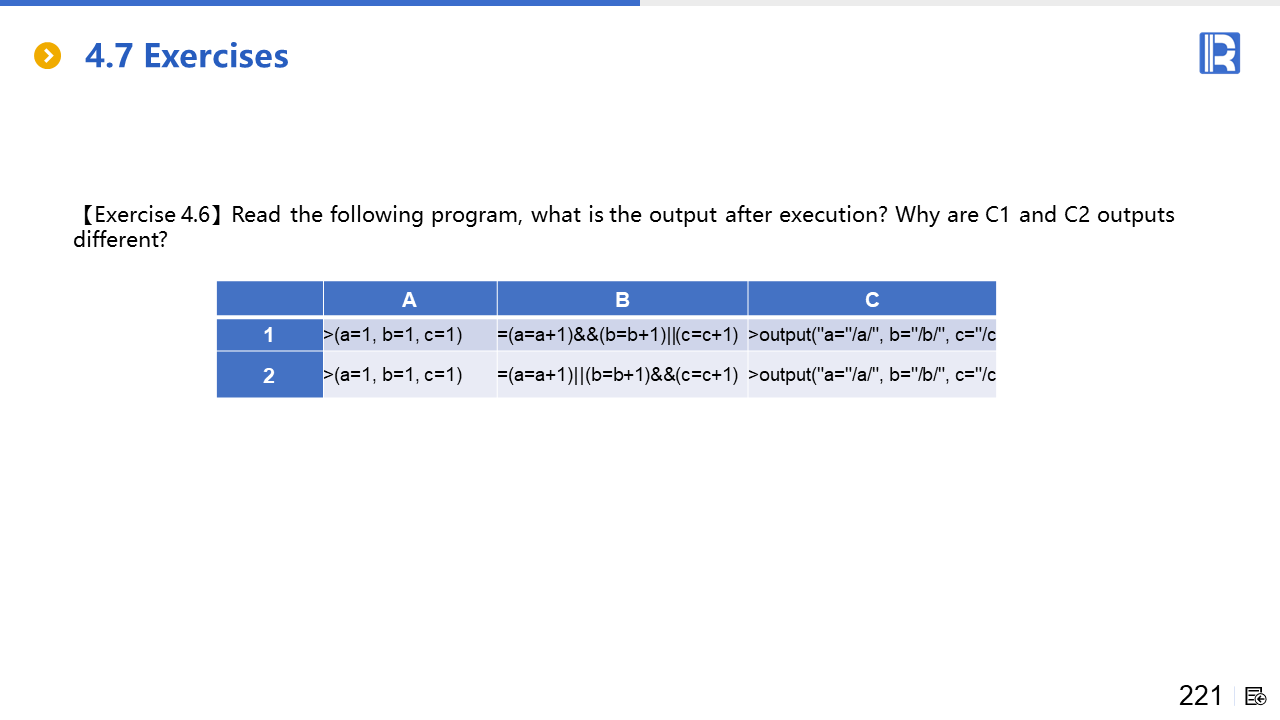Viewport: 1280px width, 720px height.
Task: Select column header A in the table
Action: tap(409, 299)
